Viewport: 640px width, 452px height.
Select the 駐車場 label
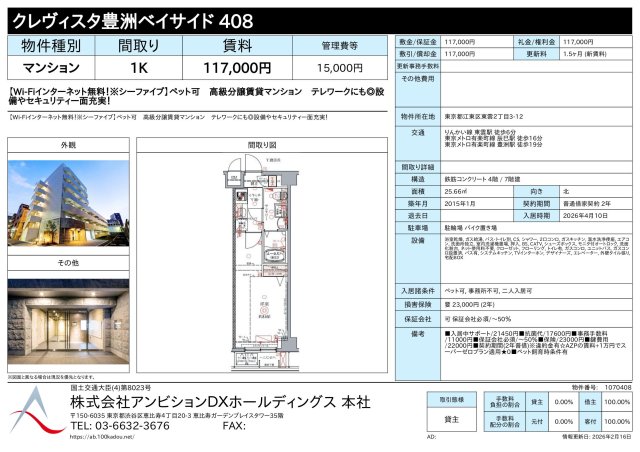pyautogui.click(x=418, y=227)
